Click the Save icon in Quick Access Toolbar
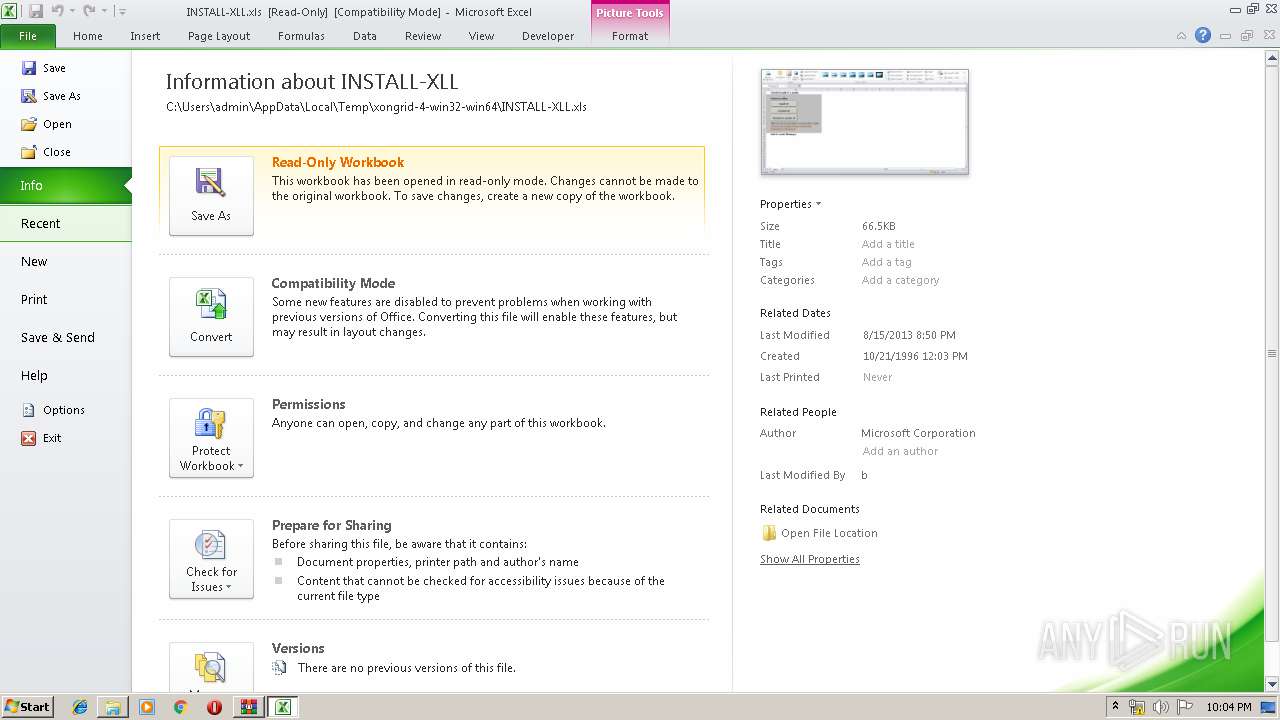Viewport: 1280px width, 720px height. coord(36,11)
